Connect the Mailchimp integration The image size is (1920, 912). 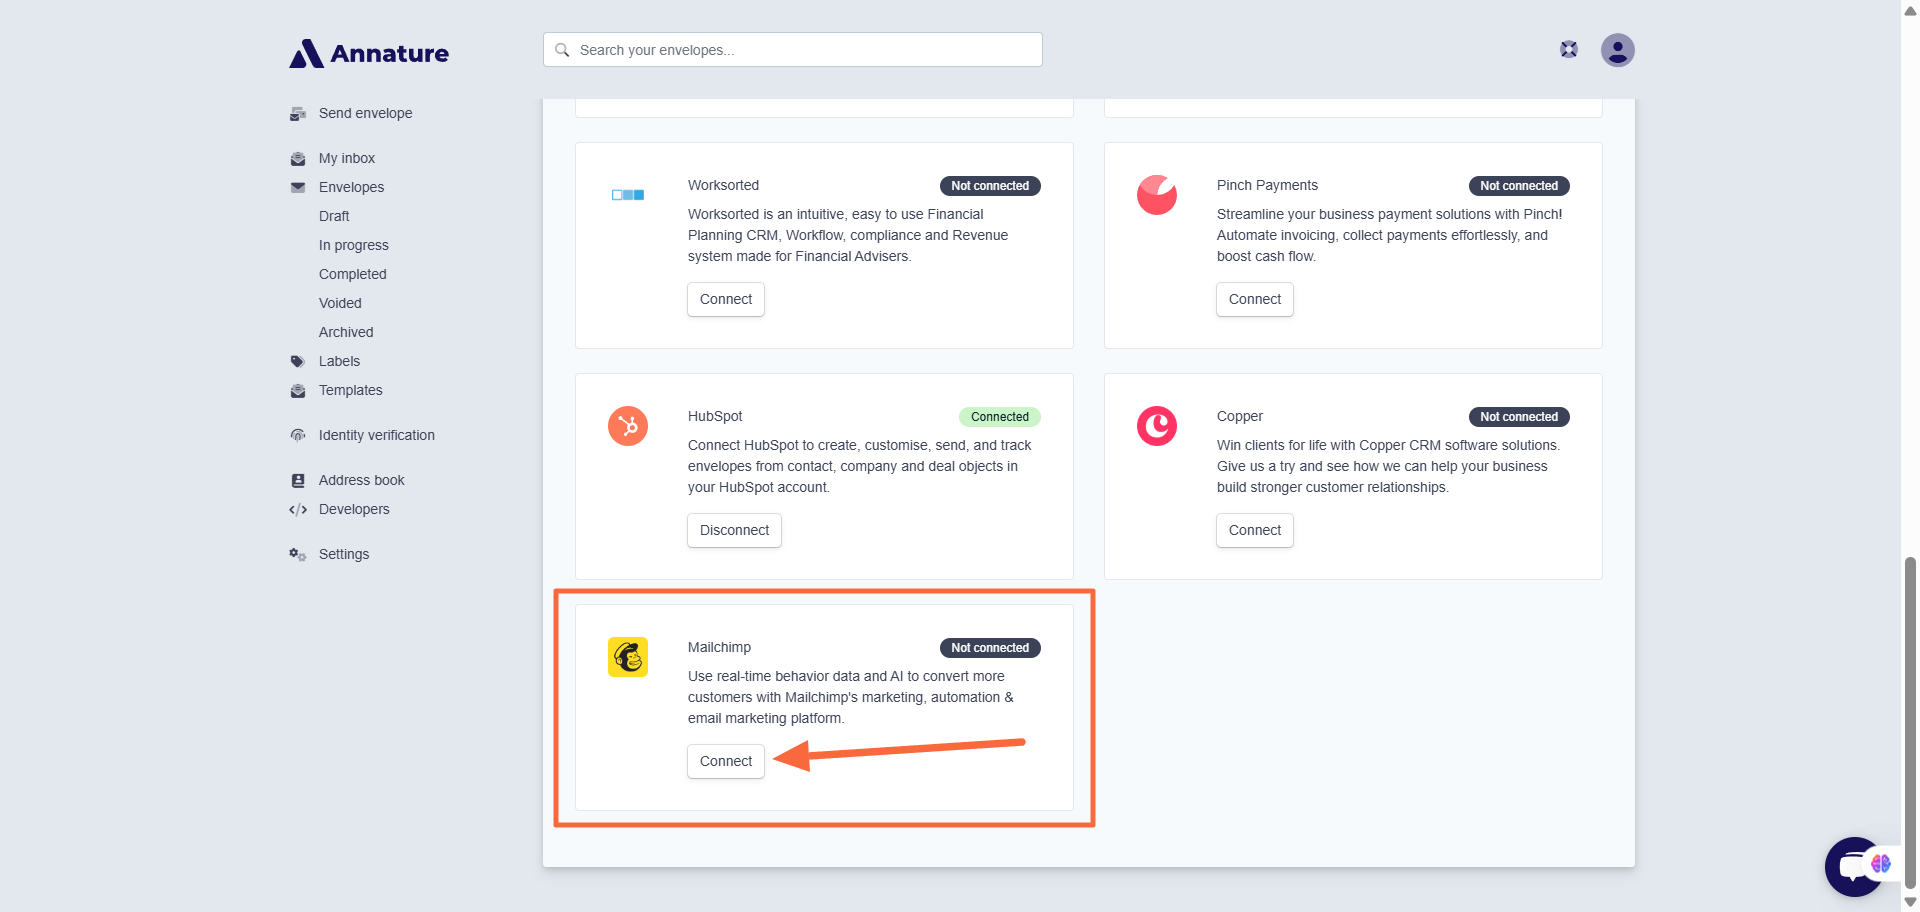coord(726,761)
